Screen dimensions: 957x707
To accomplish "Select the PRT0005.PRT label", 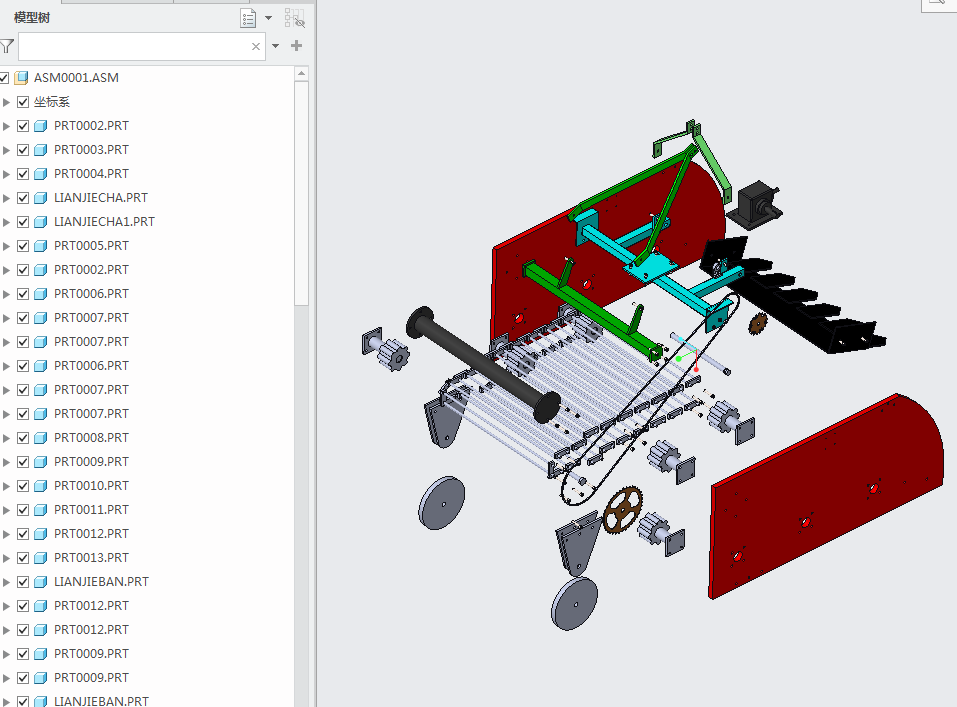I will (92, 246).
